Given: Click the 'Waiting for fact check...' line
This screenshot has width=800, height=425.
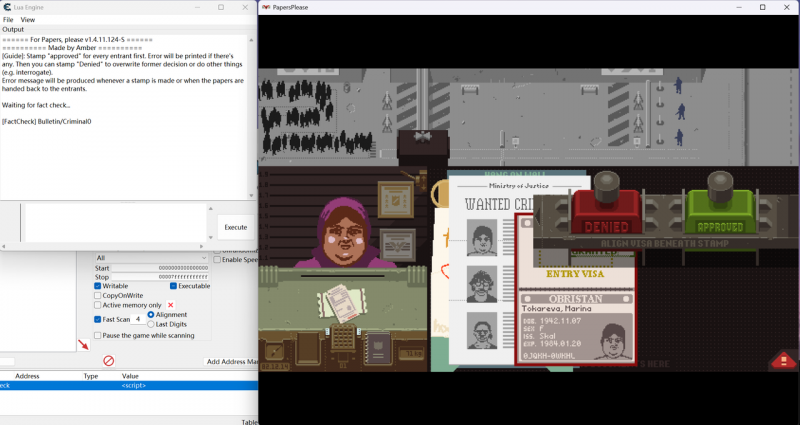Looking at the screenshot, I should 36,105.
